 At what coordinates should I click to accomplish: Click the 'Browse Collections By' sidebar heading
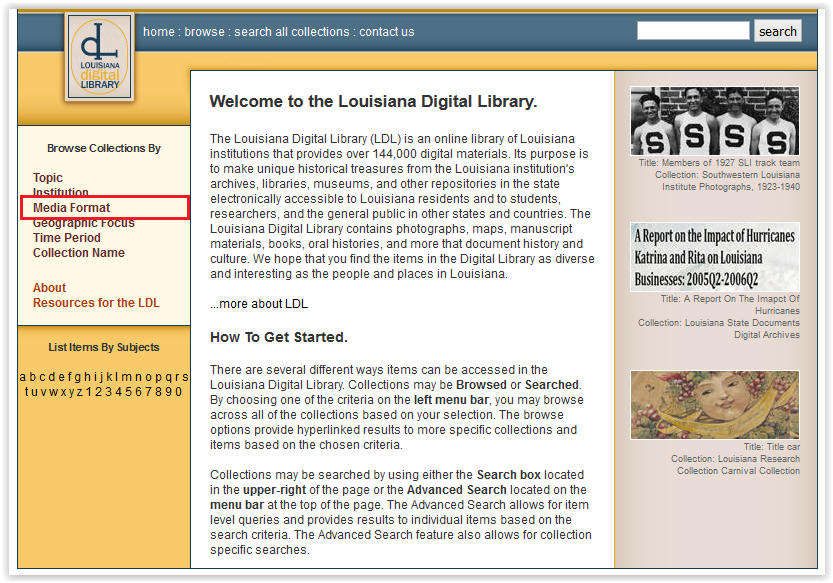(104, 148)
